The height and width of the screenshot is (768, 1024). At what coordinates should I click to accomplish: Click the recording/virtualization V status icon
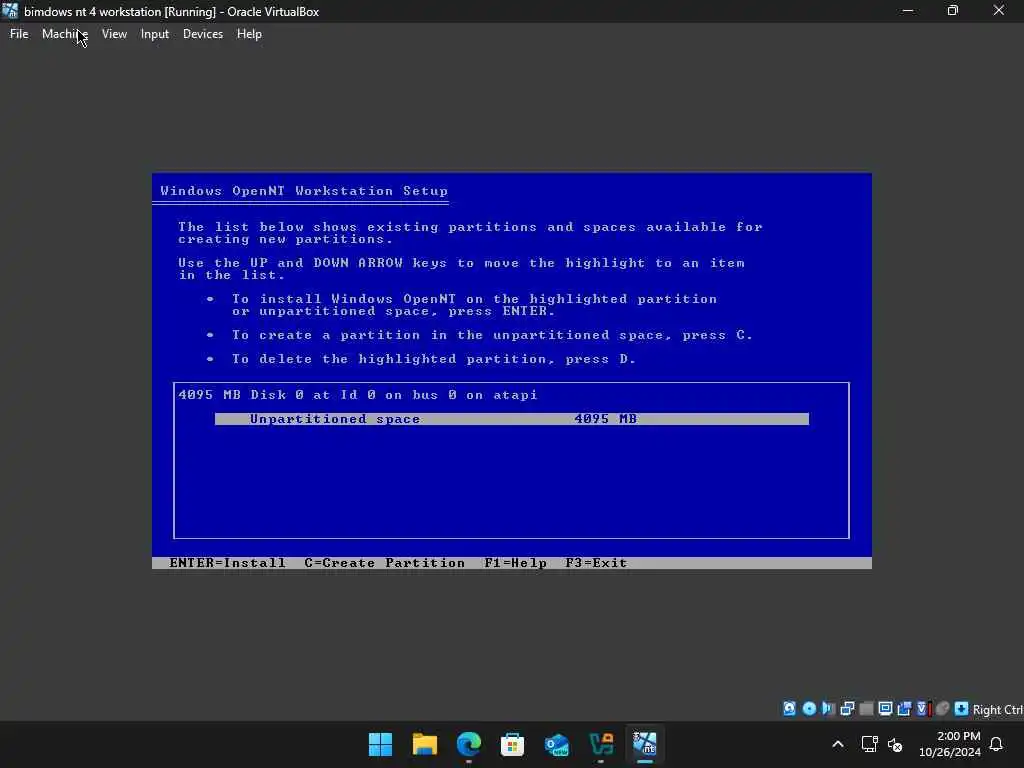tap(923, 709)
